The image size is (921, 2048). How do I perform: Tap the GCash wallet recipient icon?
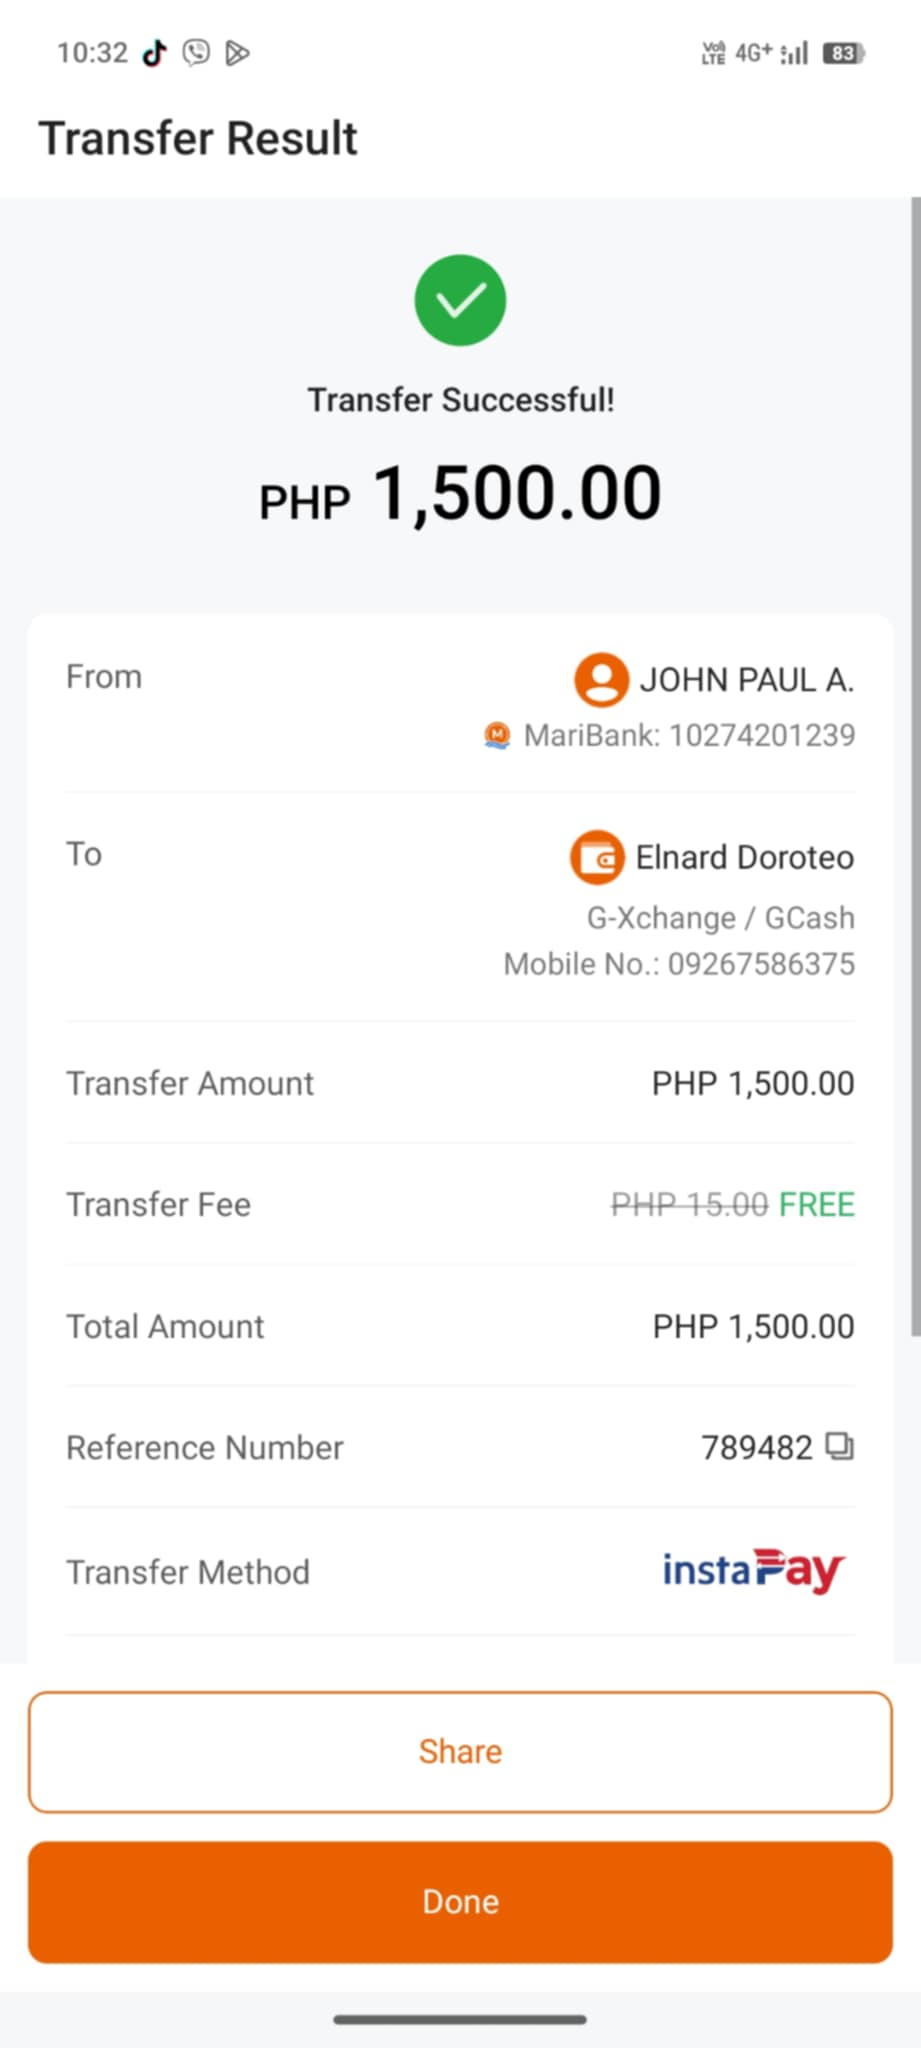click(597, 858)
